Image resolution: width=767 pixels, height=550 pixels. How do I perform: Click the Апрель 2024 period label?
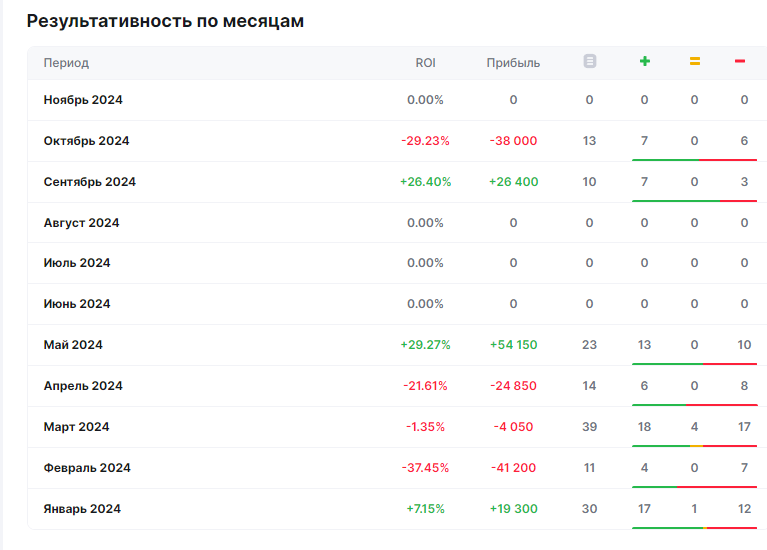(83, 386)
